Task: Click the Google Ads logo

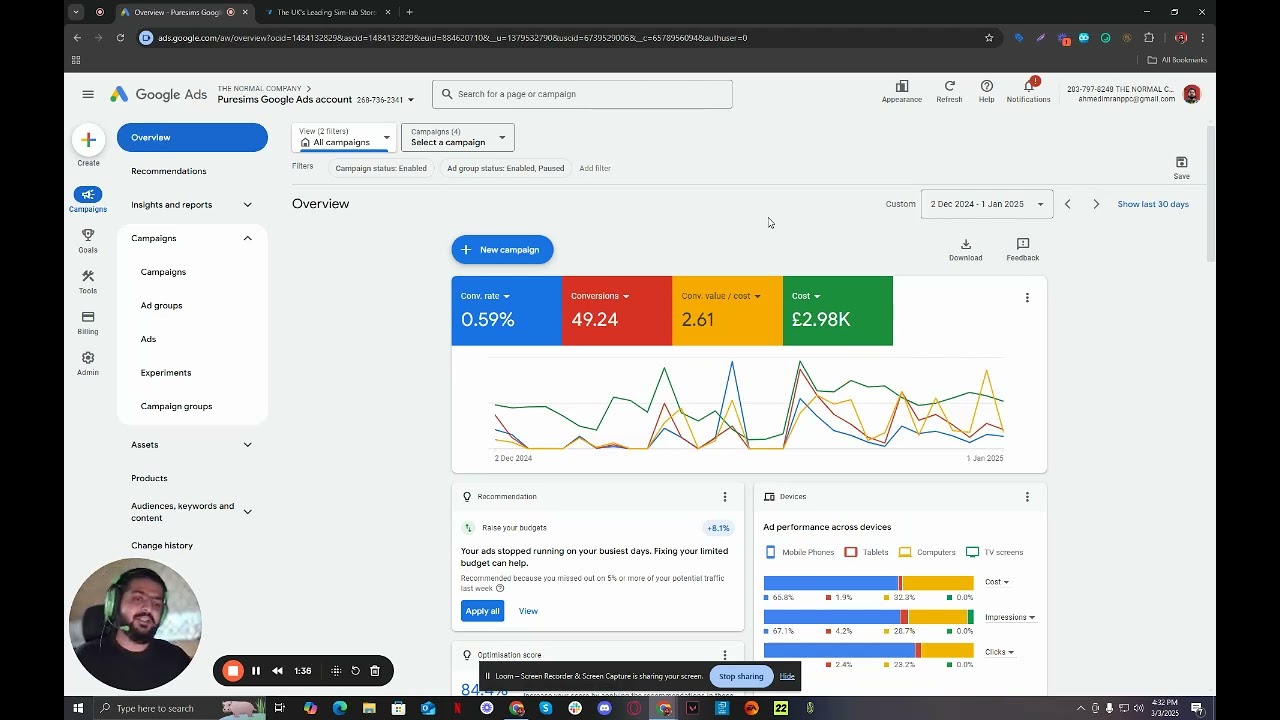Action: [x=159, y=94]
